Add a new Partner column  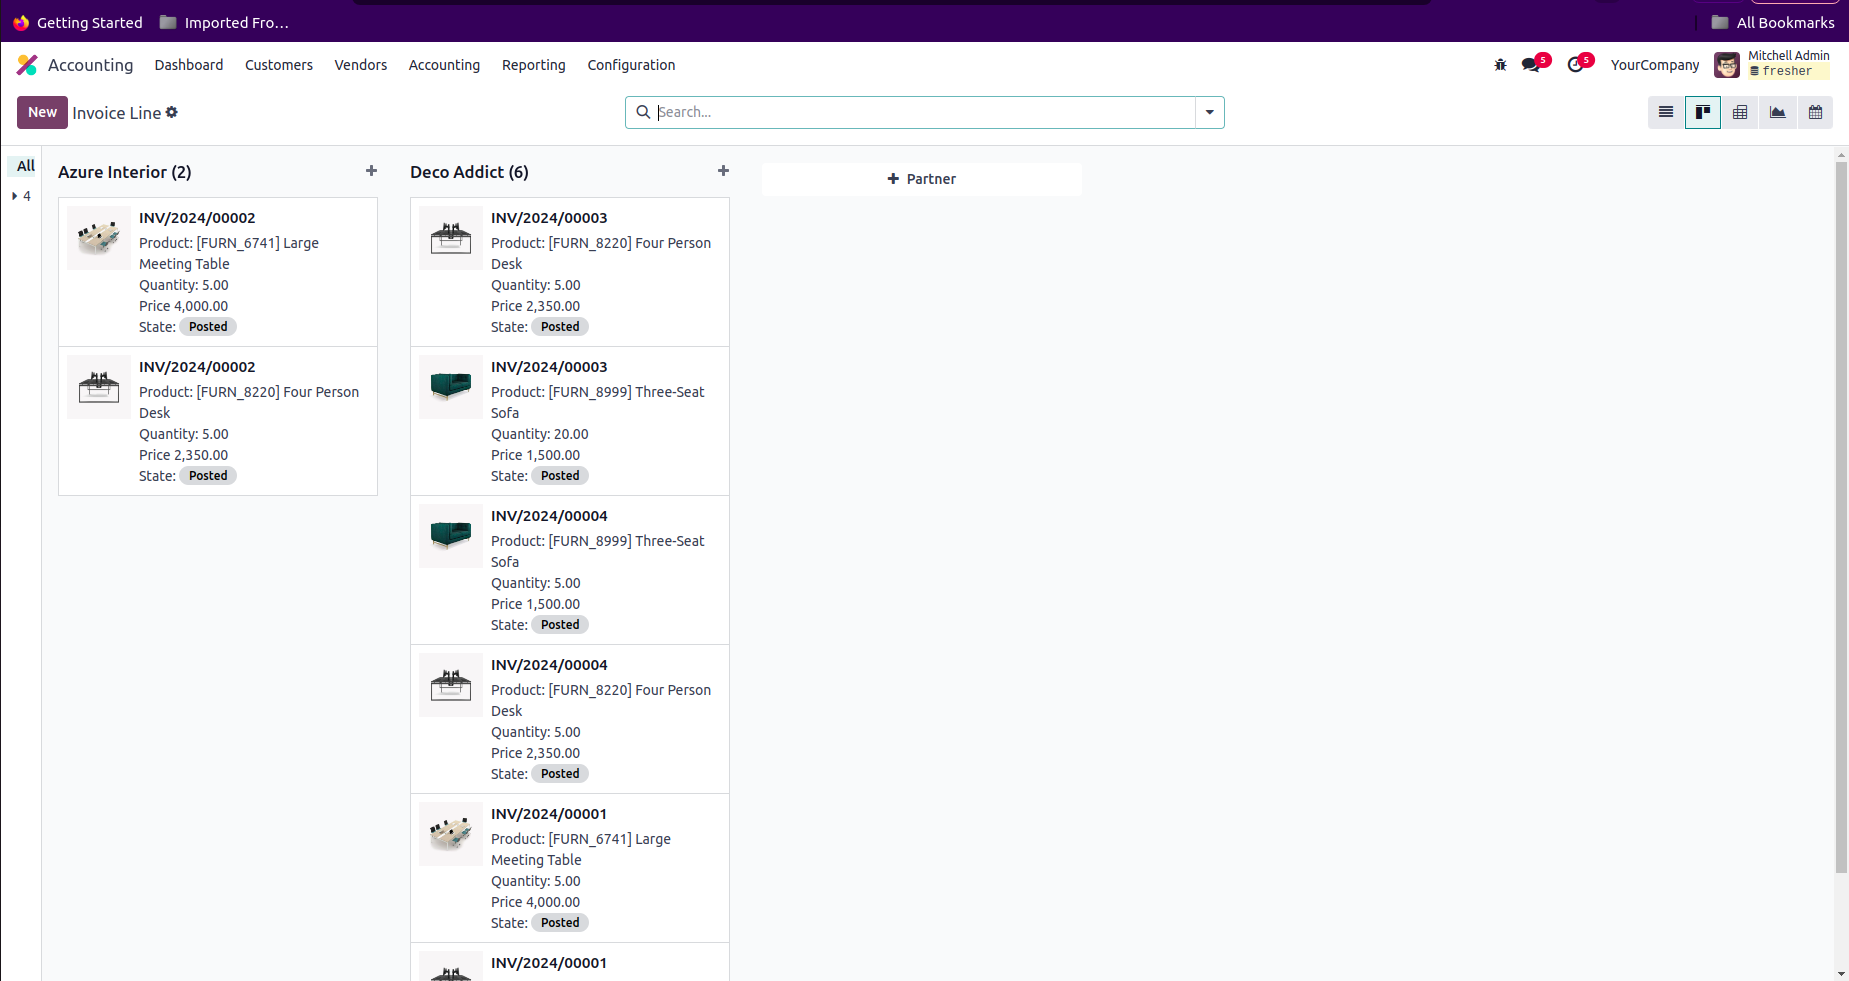(921, 179)
